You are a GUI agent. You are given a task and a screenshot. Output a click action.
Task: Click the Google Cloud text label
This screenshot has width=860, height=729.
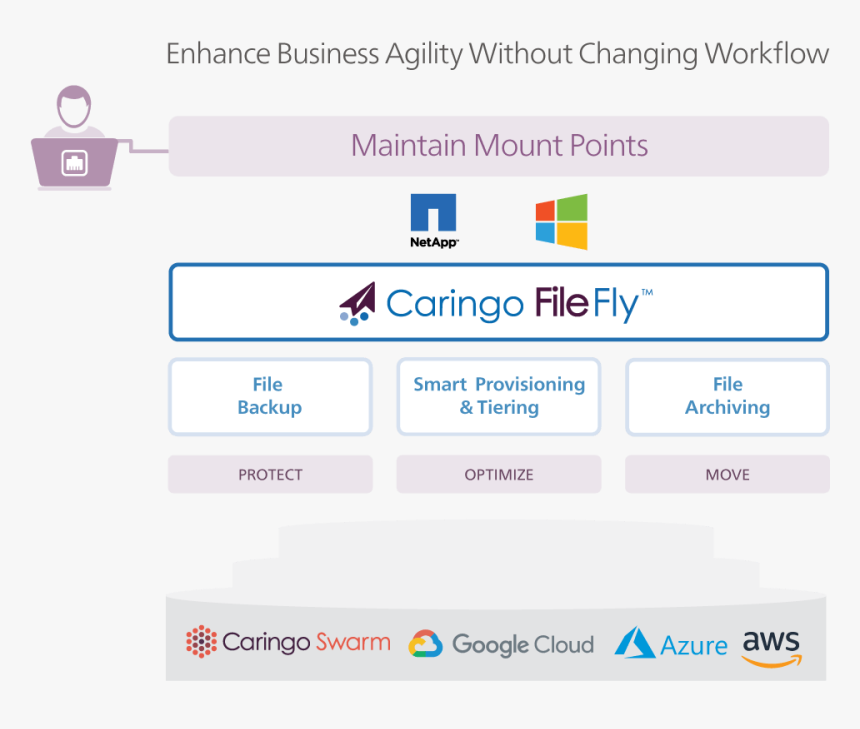coord(523,645)
